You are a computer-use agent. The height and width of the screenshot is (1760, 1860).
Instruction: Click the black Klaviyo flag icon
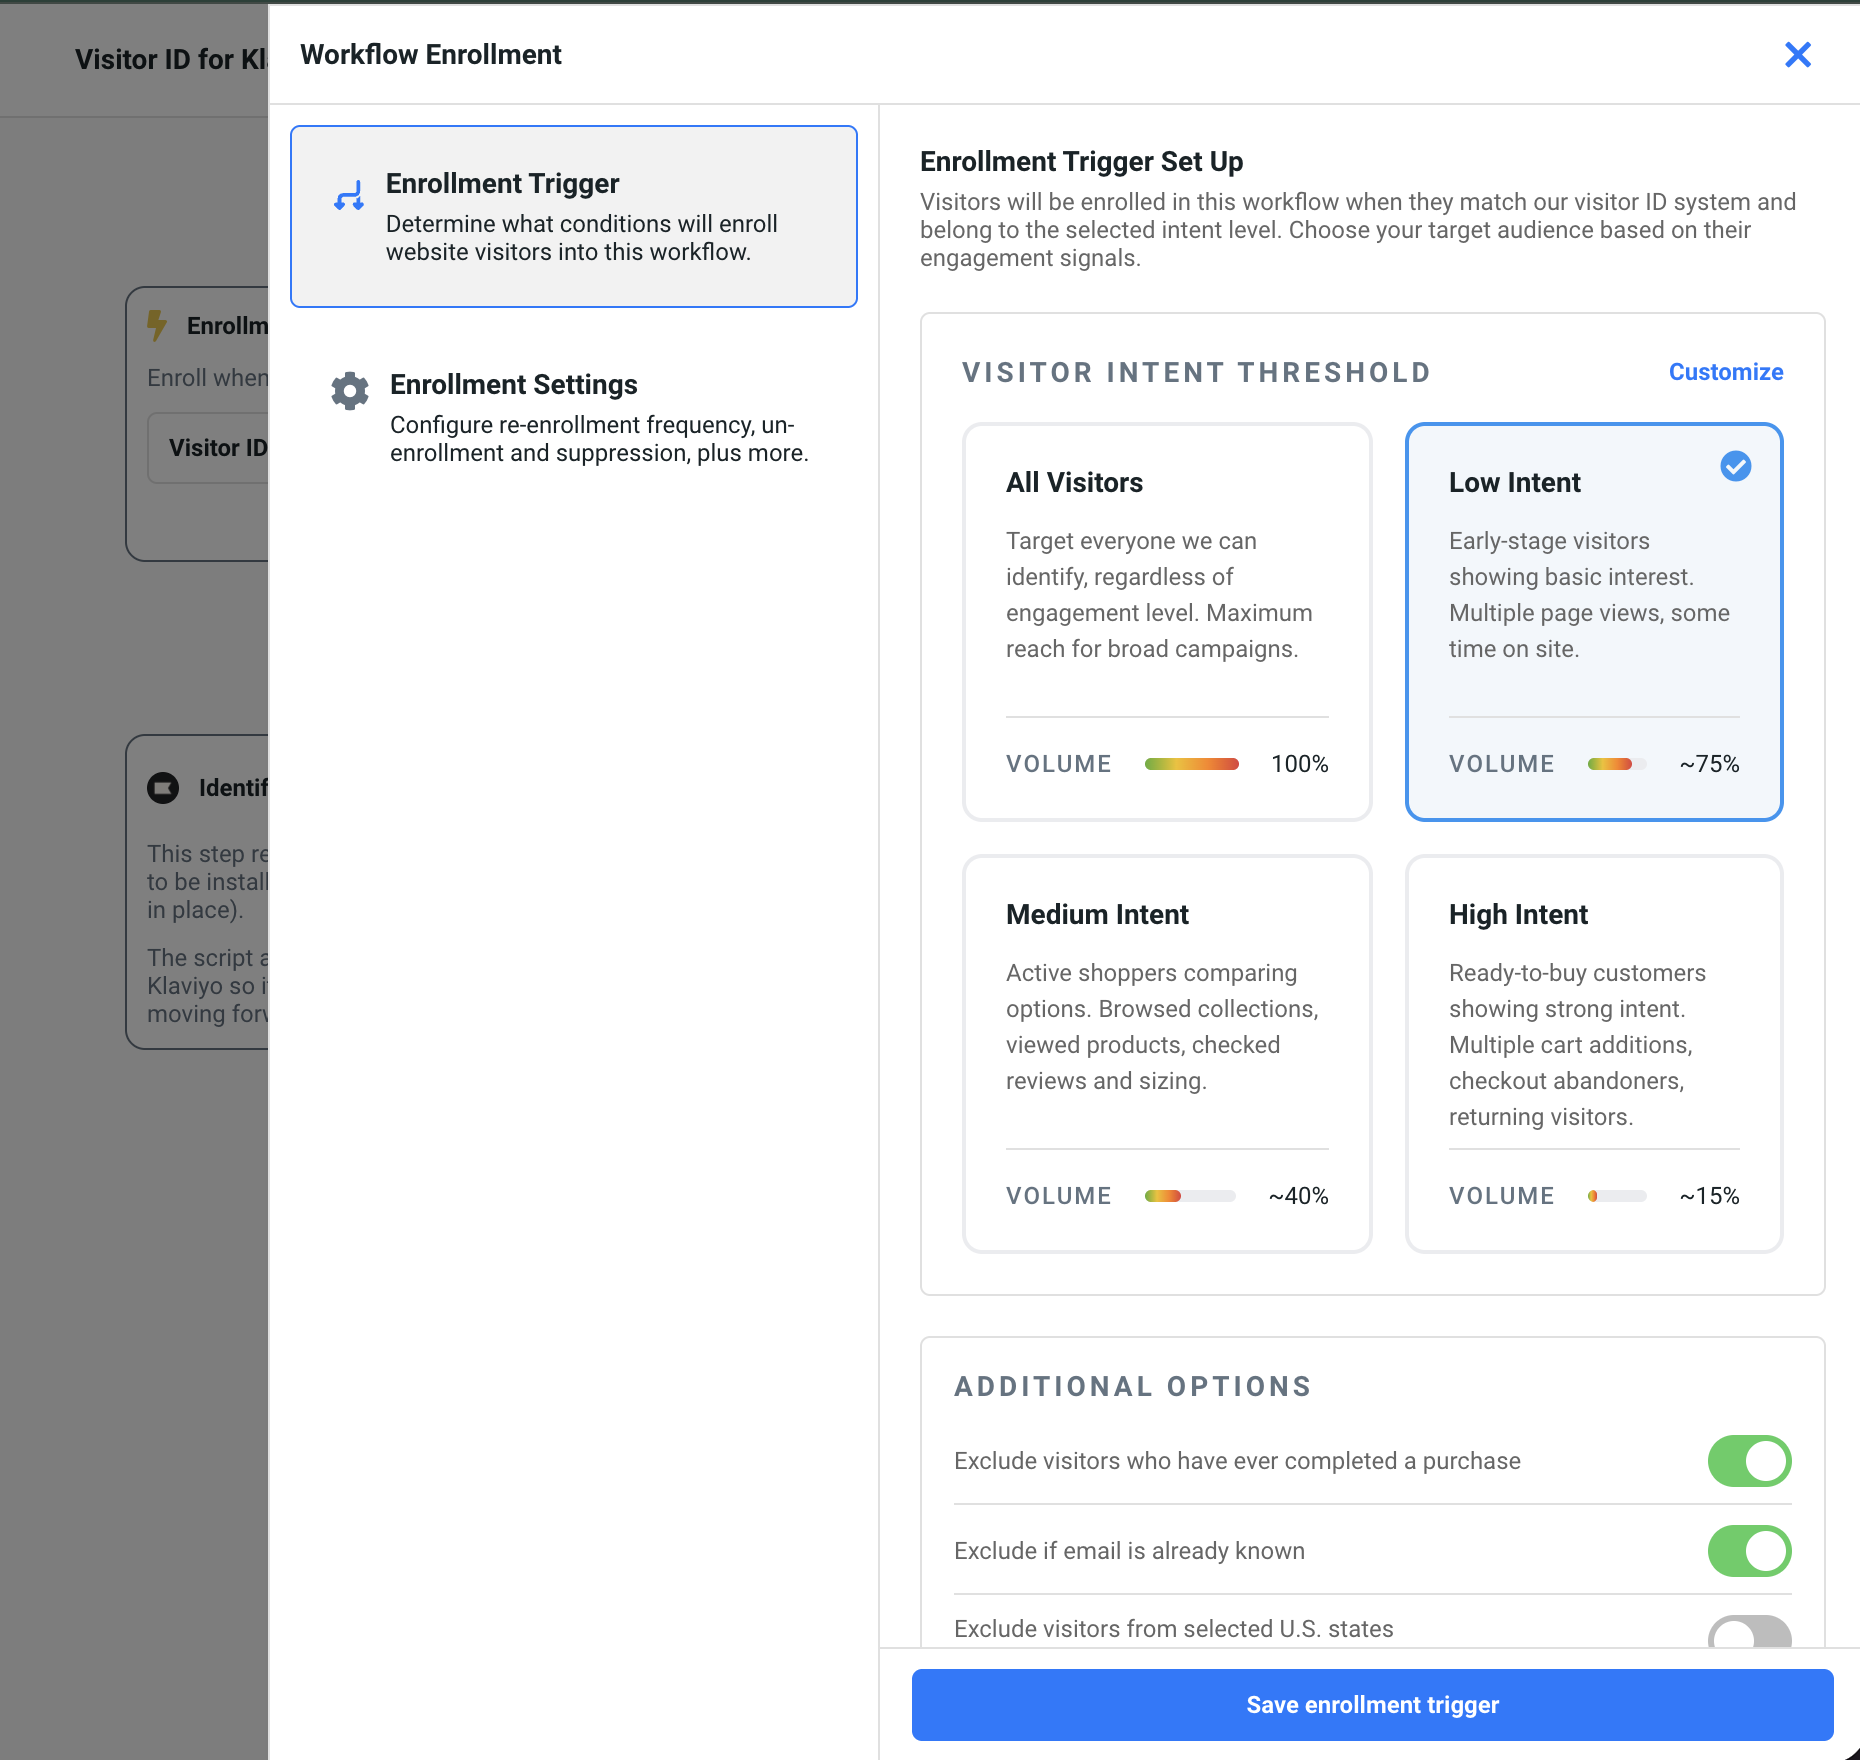tap(163, 788)
